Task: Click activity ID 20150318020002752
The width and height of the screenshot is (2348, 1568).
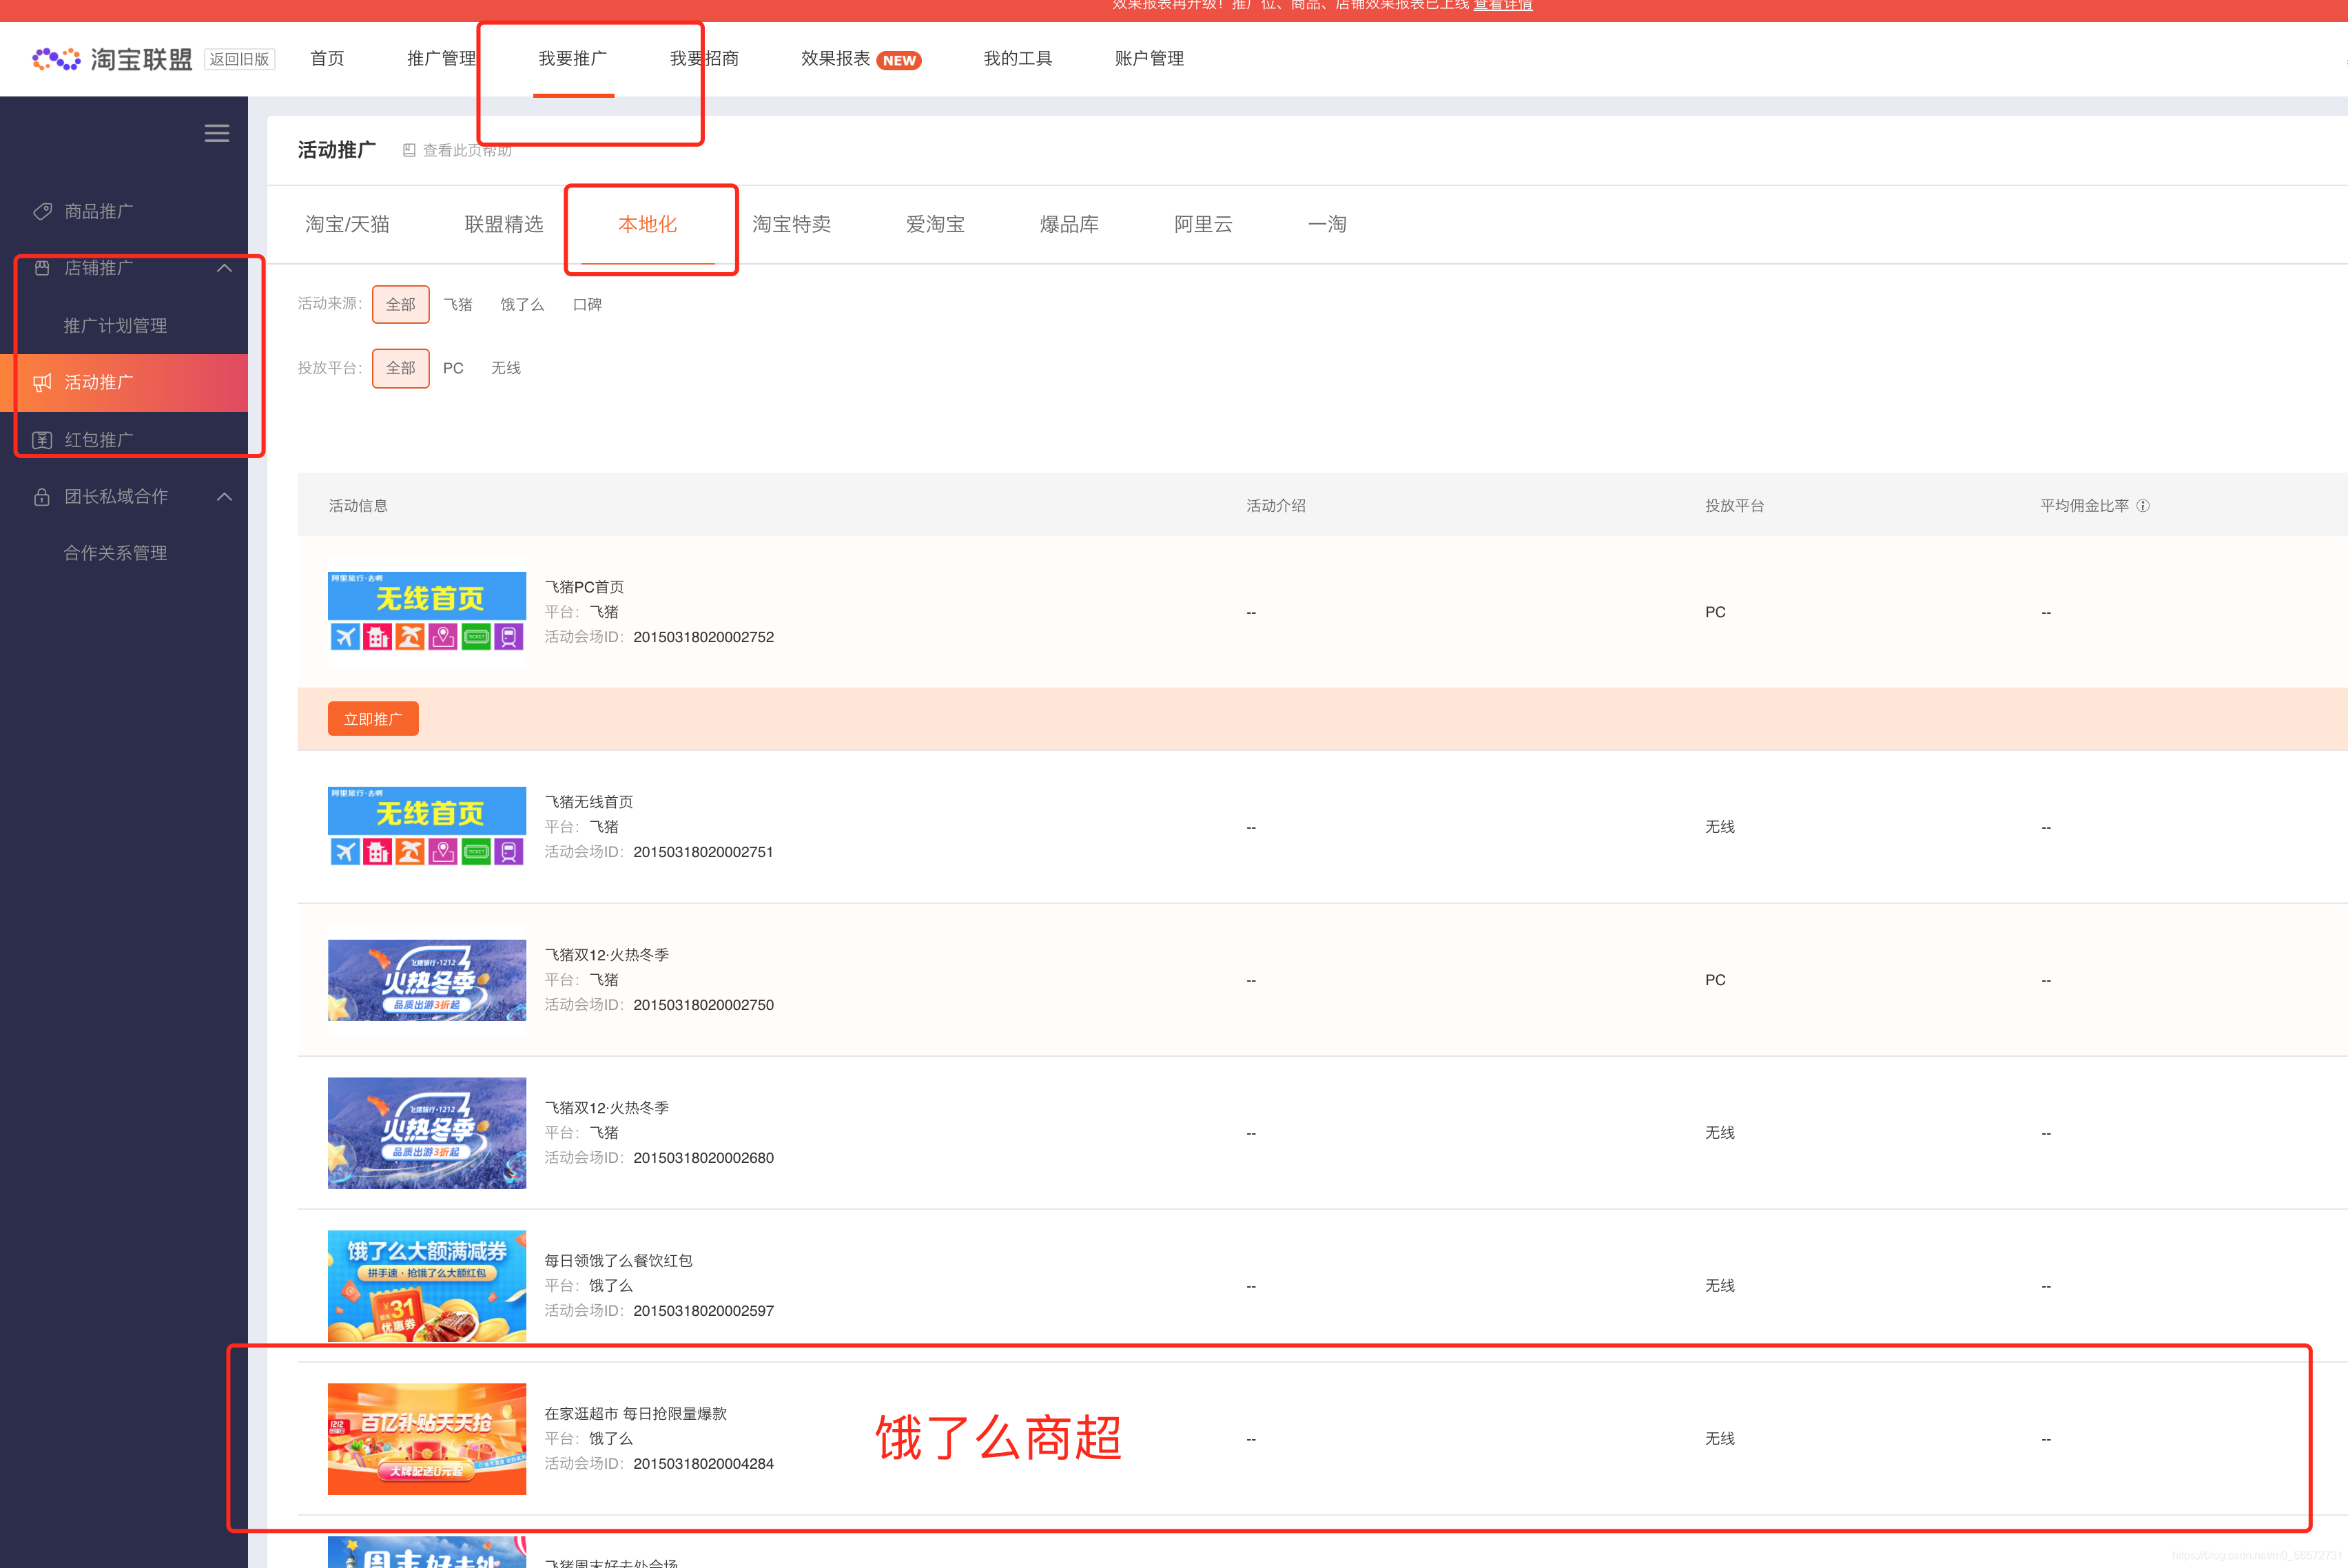Action: click(x=703, y=637)
